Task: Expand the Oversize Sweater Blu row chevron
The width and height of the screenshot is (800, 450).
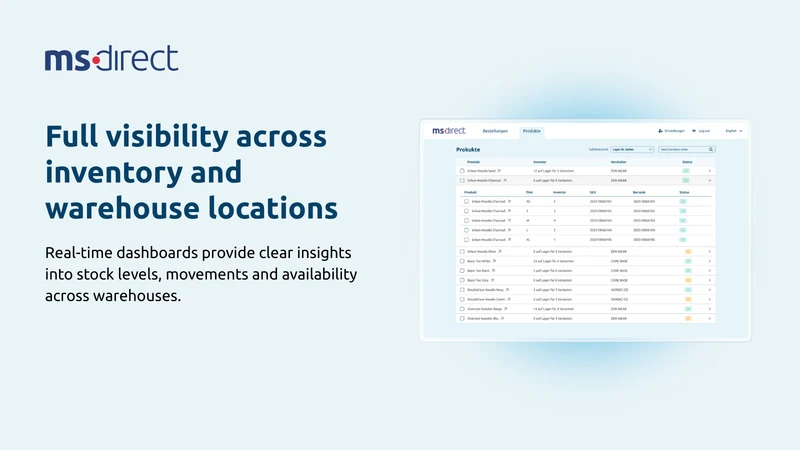Action: [710, 318]
